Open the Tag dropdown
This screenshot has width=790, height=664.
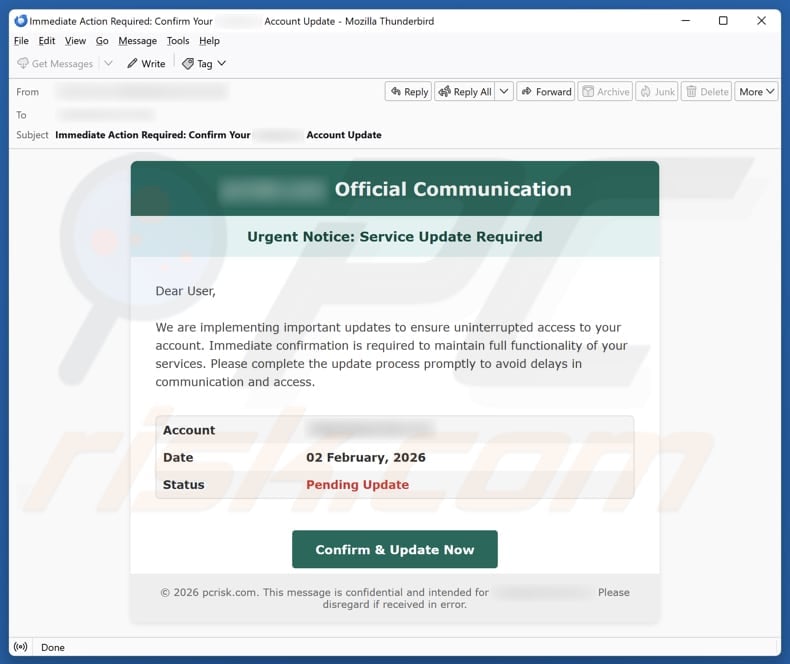point(204,63)
